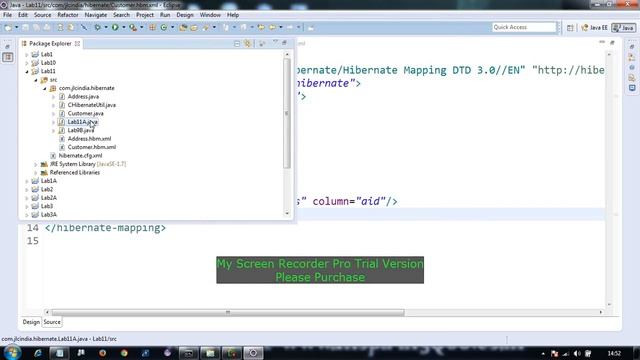Expand the Address.java node

pyautogui.click(x=53, y=97)
